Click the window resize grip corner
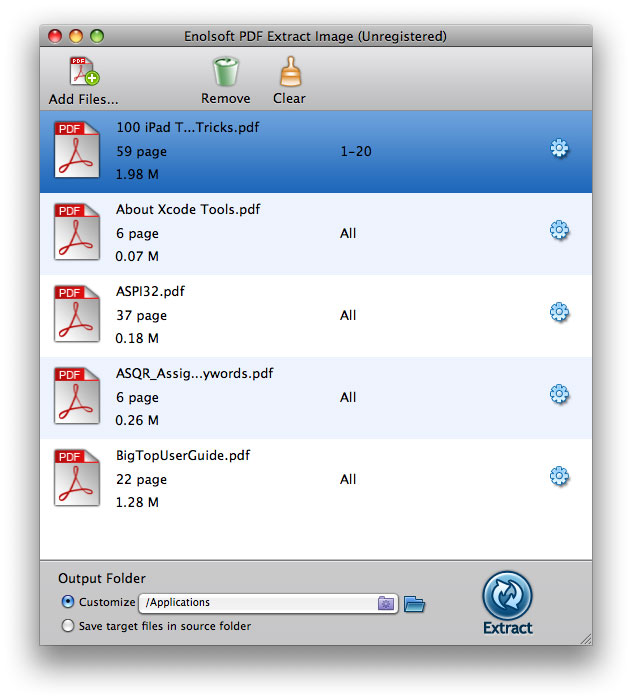The width and height of the screenshot is (632, 700). pos(586,639)
